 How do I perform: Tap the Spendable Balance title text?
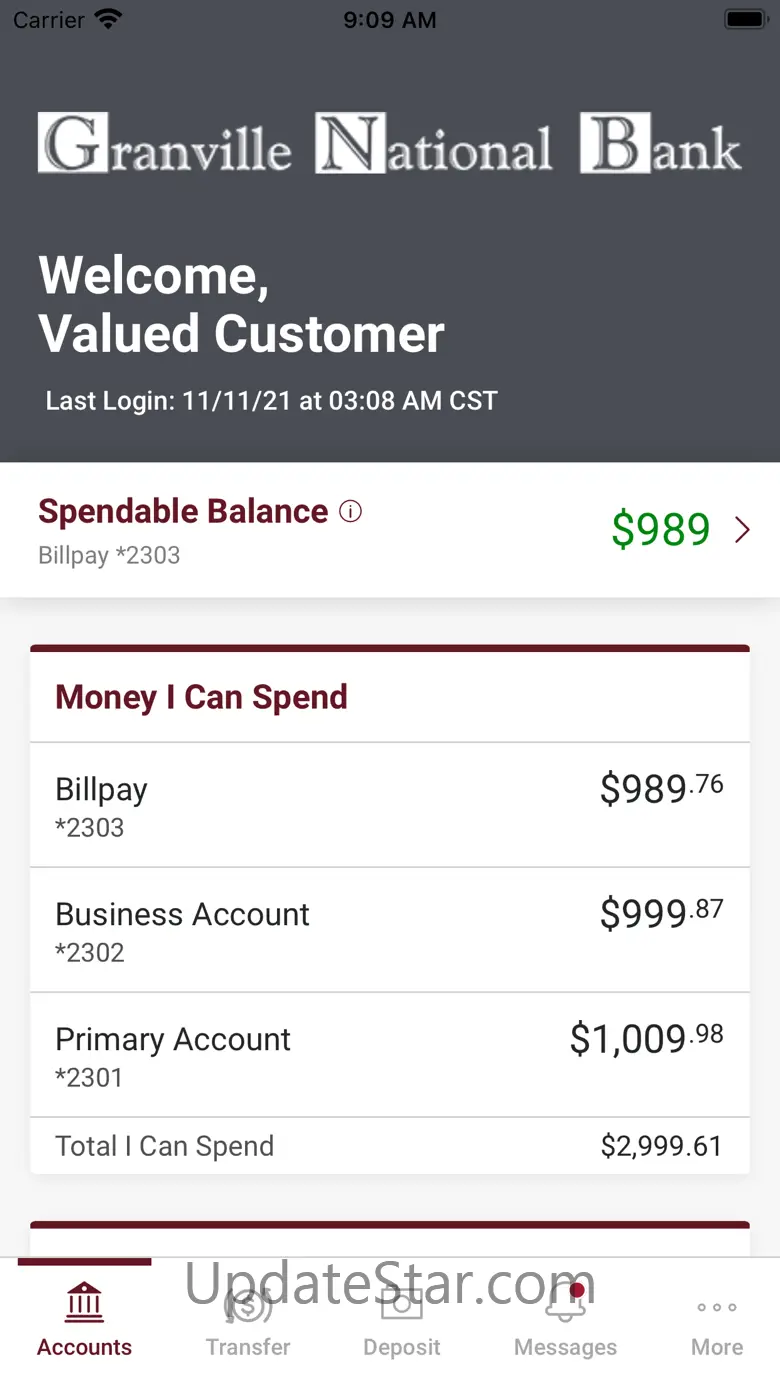tap(183, 511)
